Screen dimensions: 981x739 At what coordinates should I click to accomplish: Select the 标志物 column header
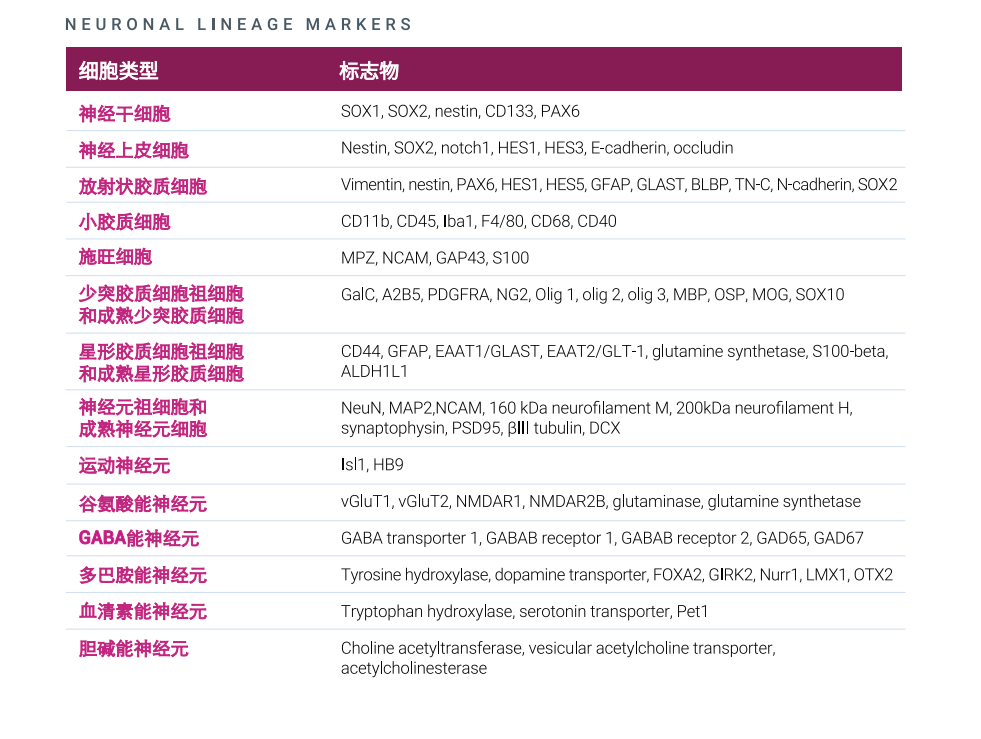[x=369, y=71]
